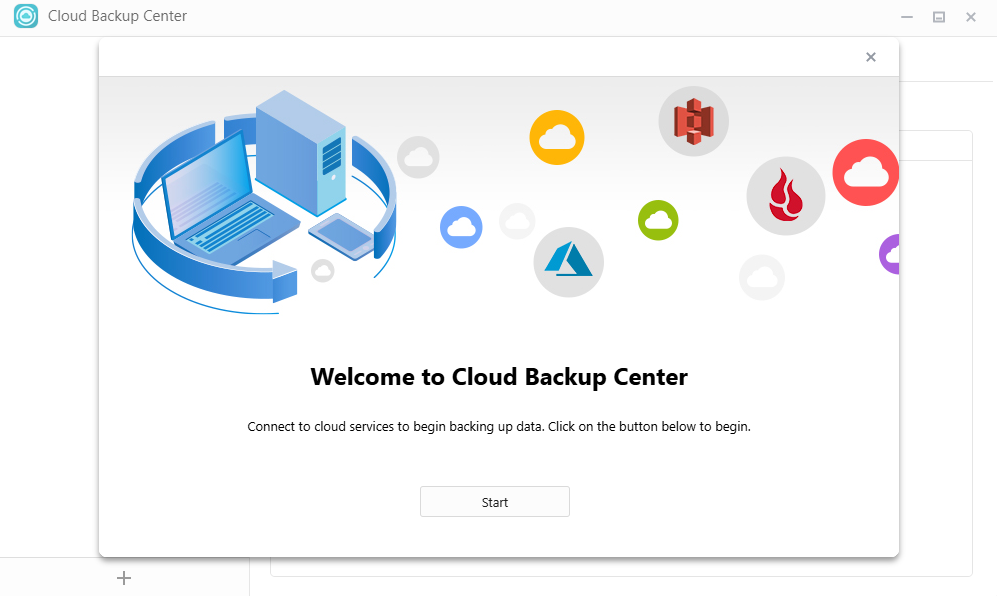Viewport: 997px width, 596px height.
Task: Click the tablet device illustration
Action: pos(342,234)
